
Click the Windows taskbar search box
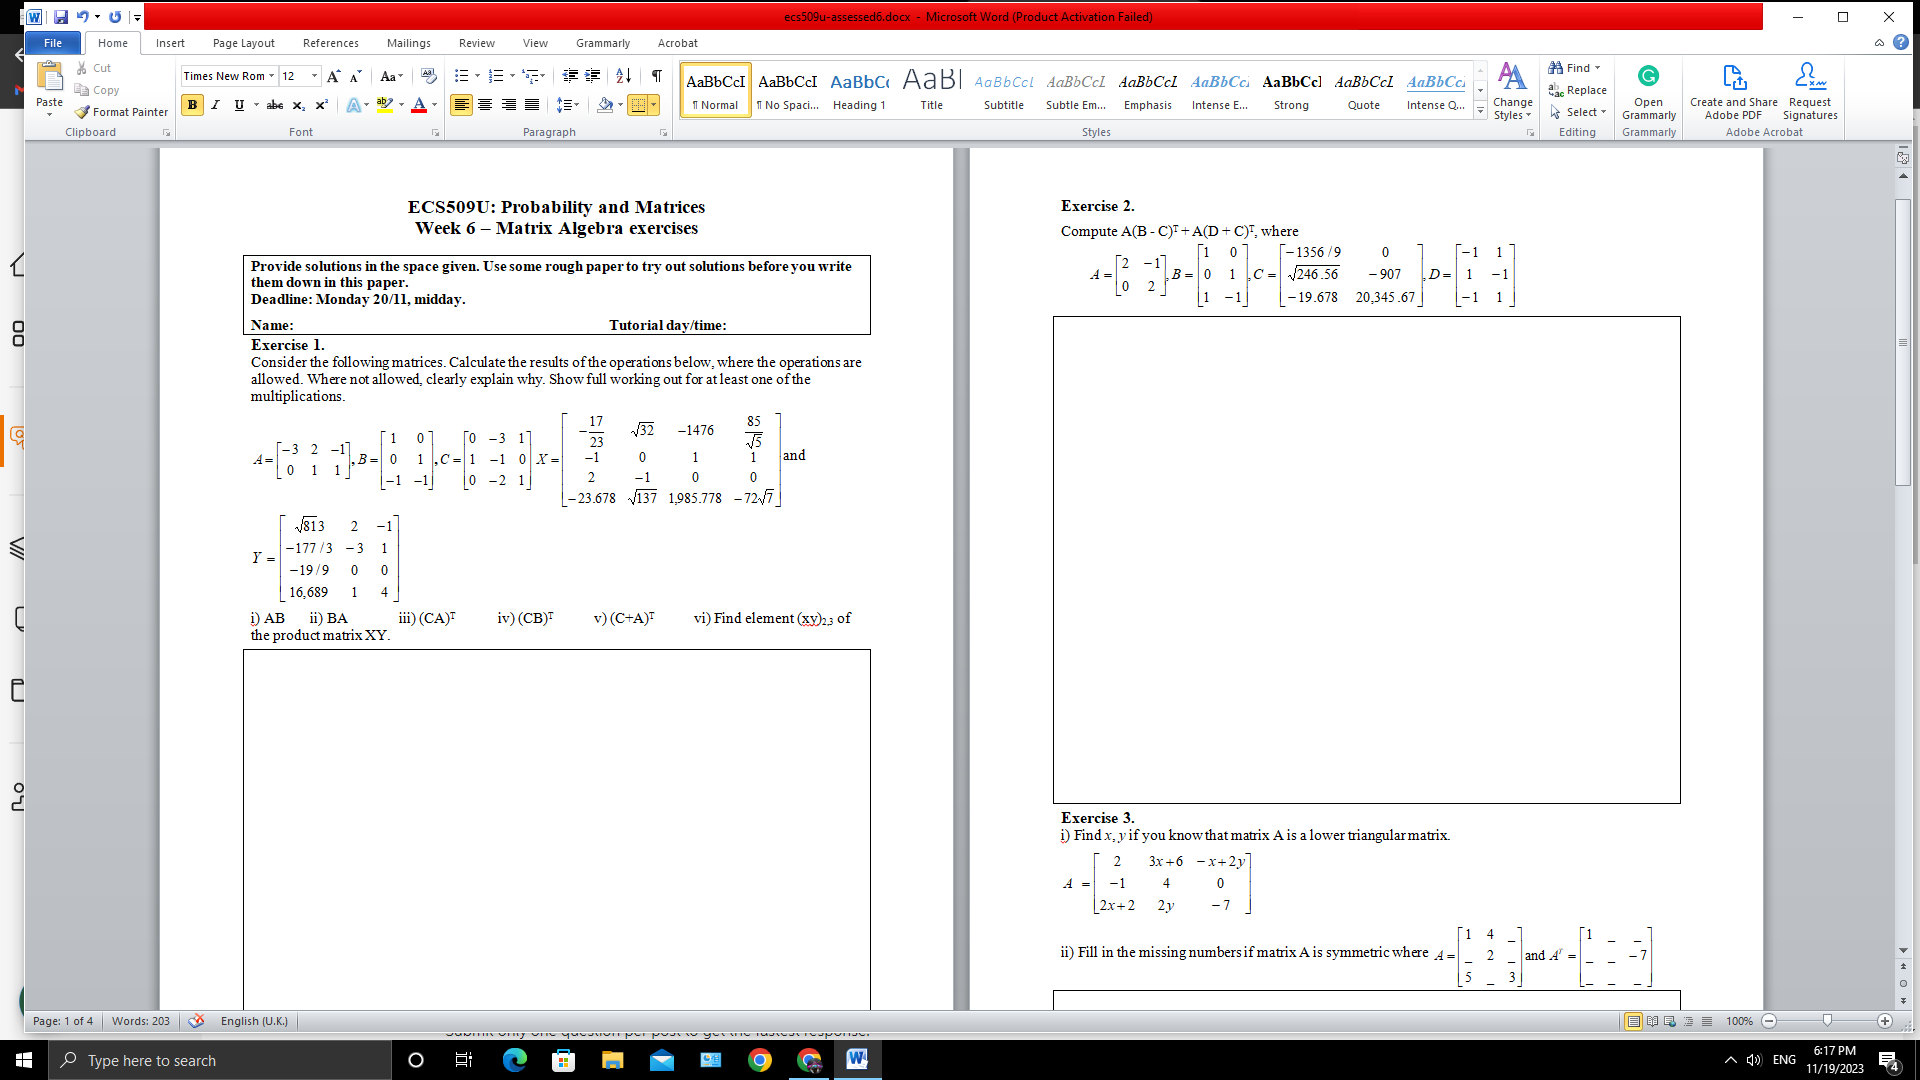tap(220, 1060)
